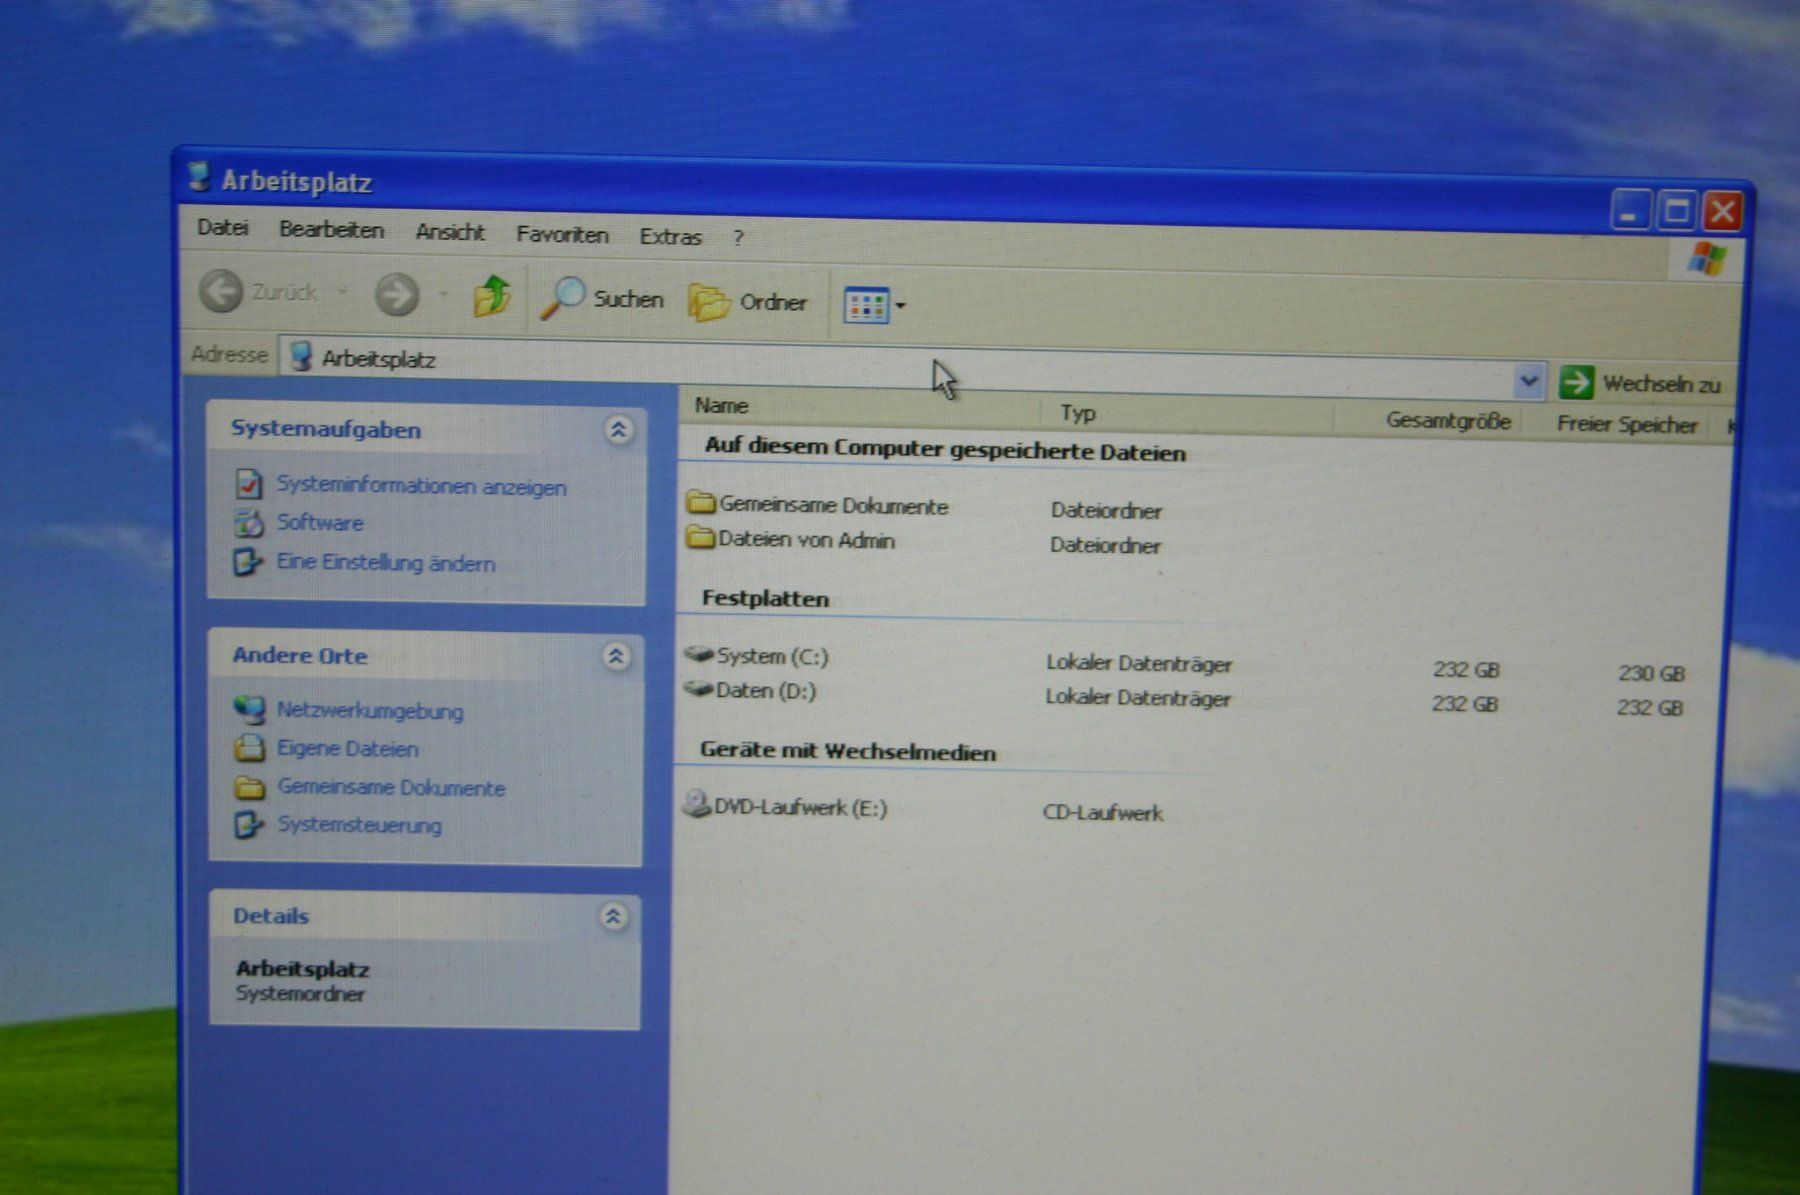
Task: Click the Software add/remove icon
Action: (x=248, y=522)
